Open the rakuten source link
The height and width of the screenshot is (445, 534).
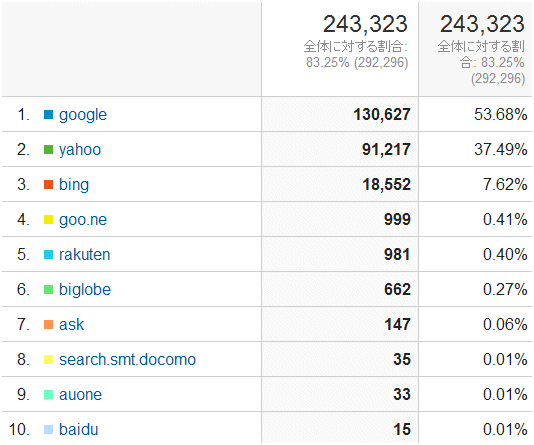pos(84,255)
